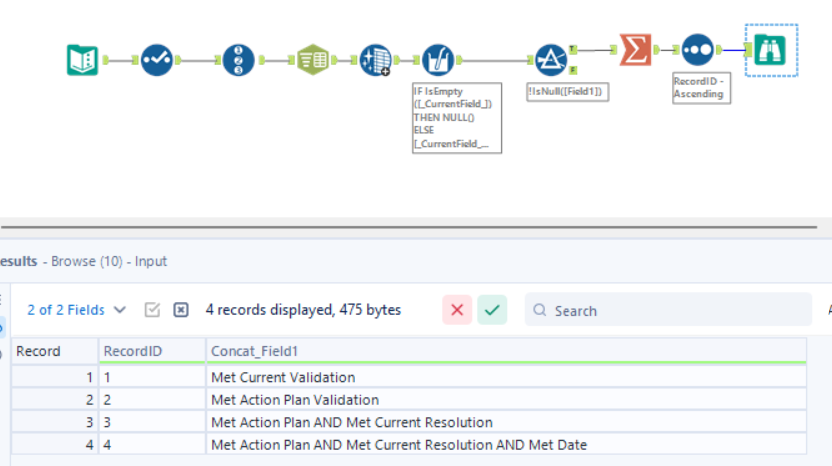Select the "Met Current Validation" cell

tap(283, 377)
